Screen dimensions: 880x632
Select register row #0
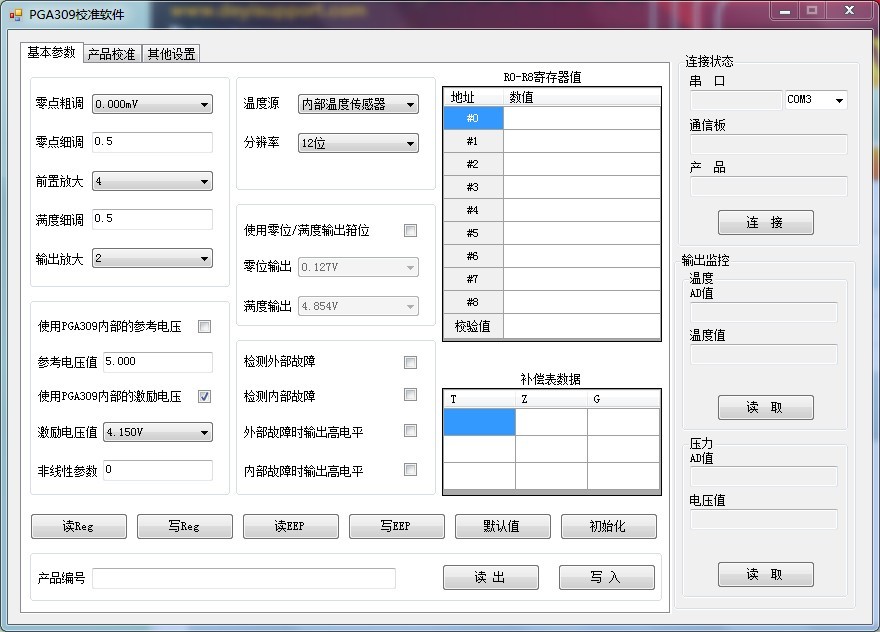tap(552, 118)
